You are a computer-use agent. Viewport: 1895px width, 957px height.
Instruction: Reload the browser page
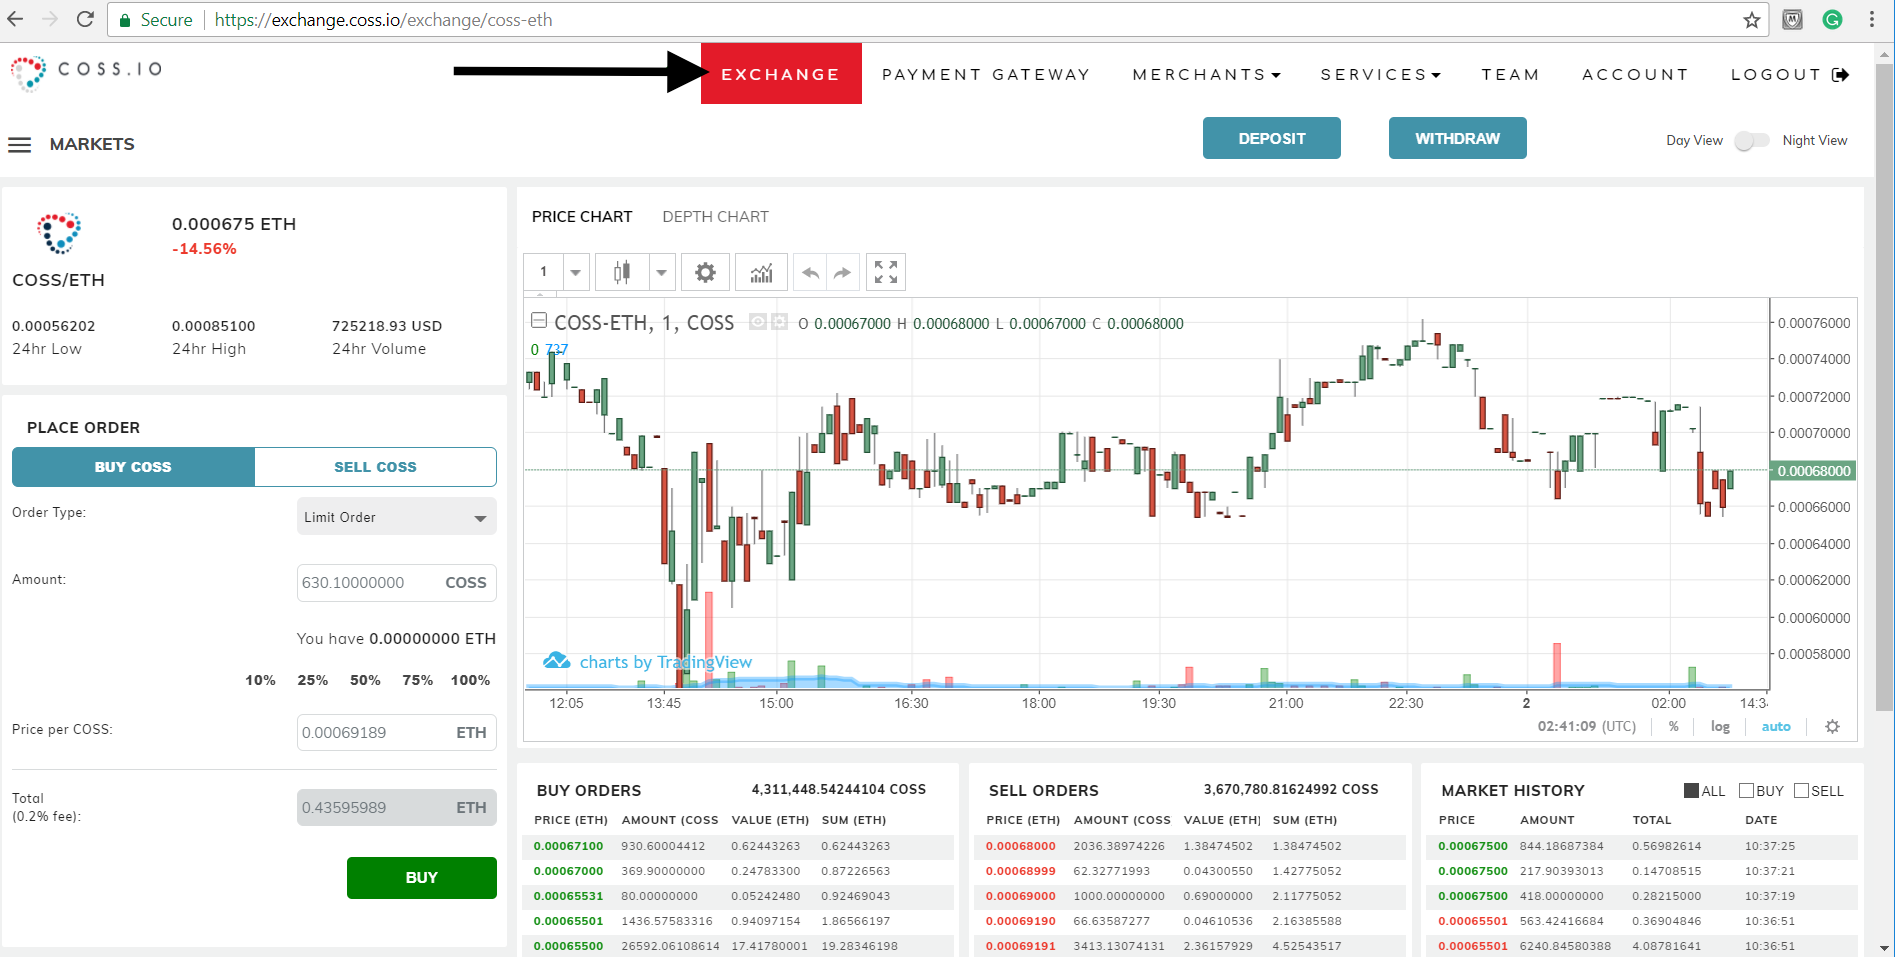pyautogui.click(x=86, y=19)
